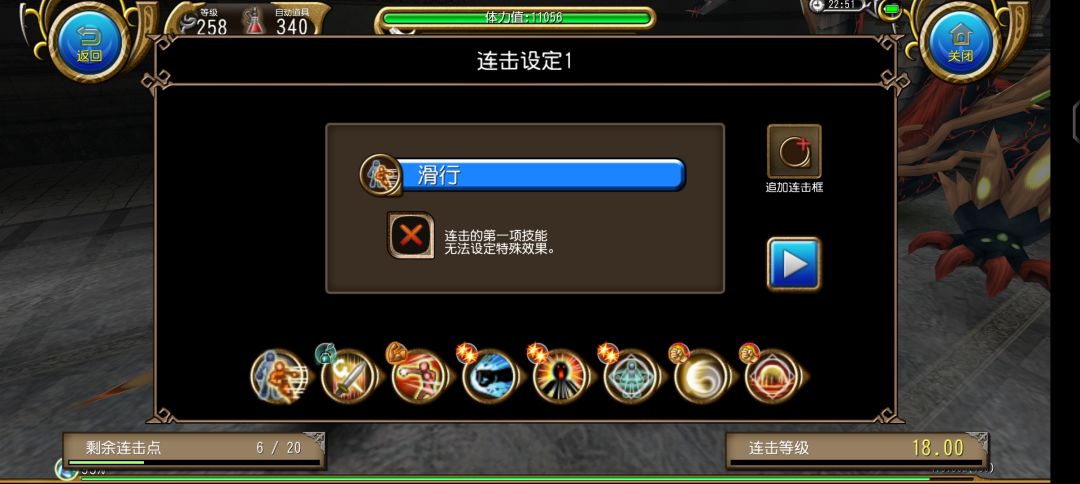Select the running figure skill icon in bottom row
Image resolution: width=1080 pixels, height=484 pixels.
point(278,377)
